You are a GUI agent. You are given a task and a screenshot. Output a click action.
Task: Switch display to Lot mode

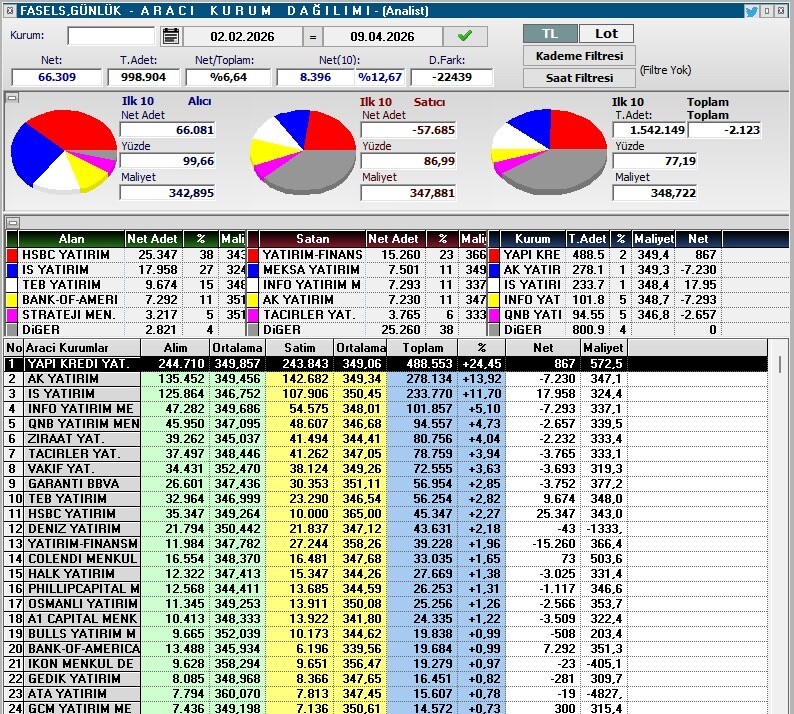tap(606, 34)
